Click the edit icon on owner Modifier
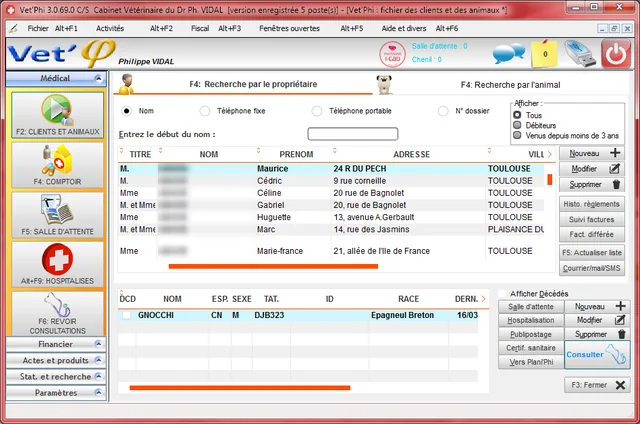Viewport: 640px width, 424px height. tap(615, 169)
